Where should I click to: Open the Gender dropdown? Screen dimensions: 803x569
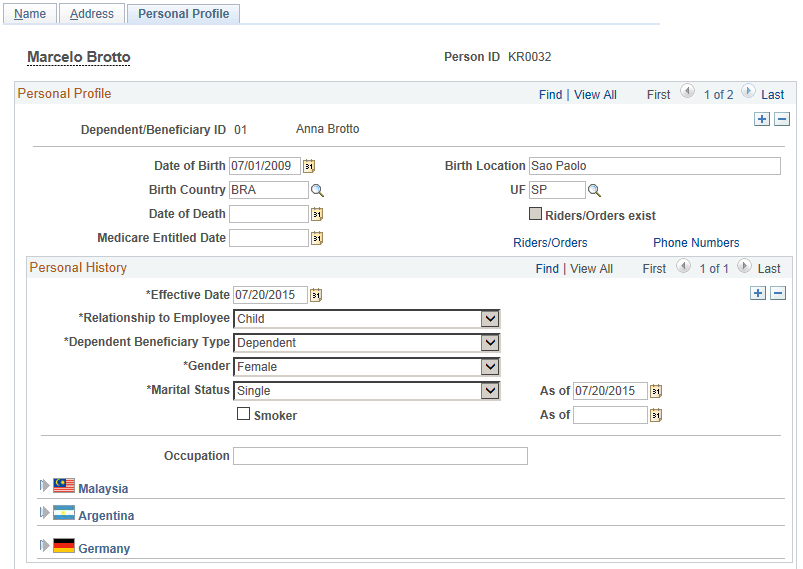point(490,367)
